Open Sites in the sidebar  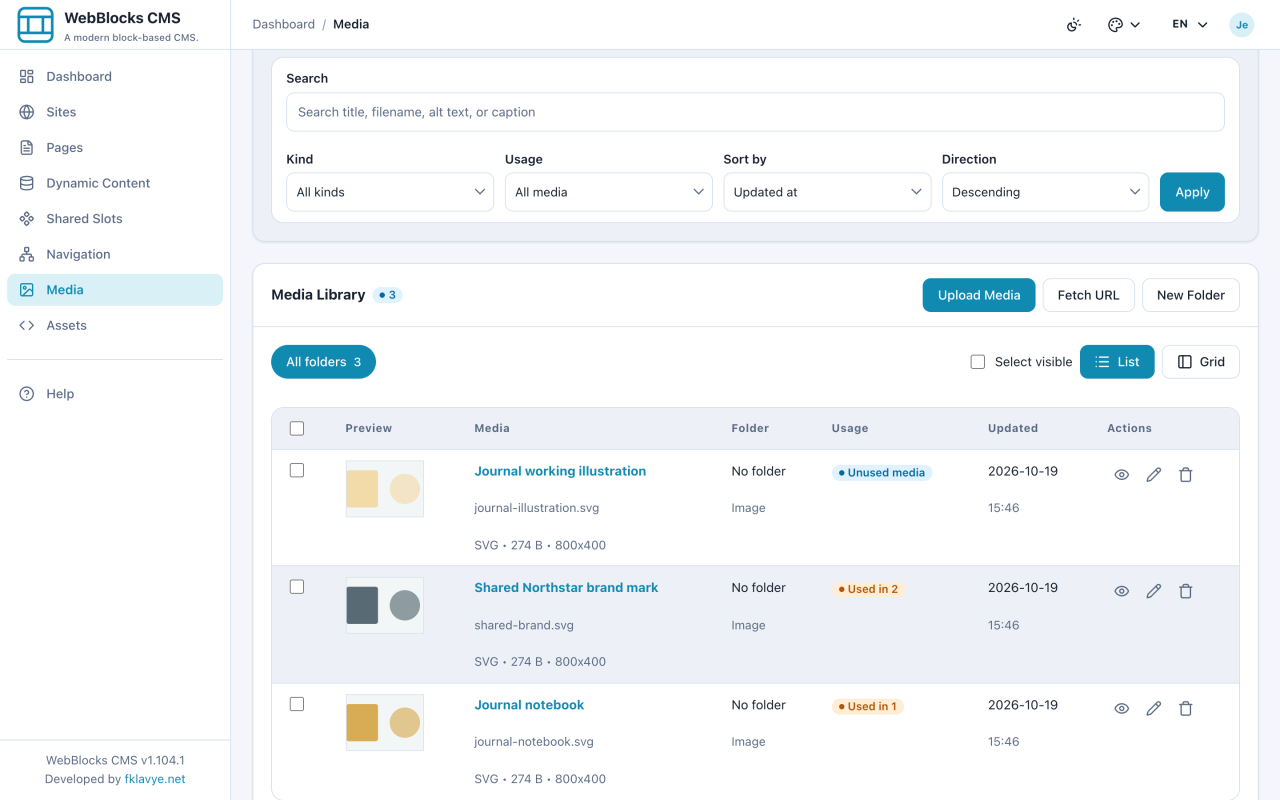point(115,112)
